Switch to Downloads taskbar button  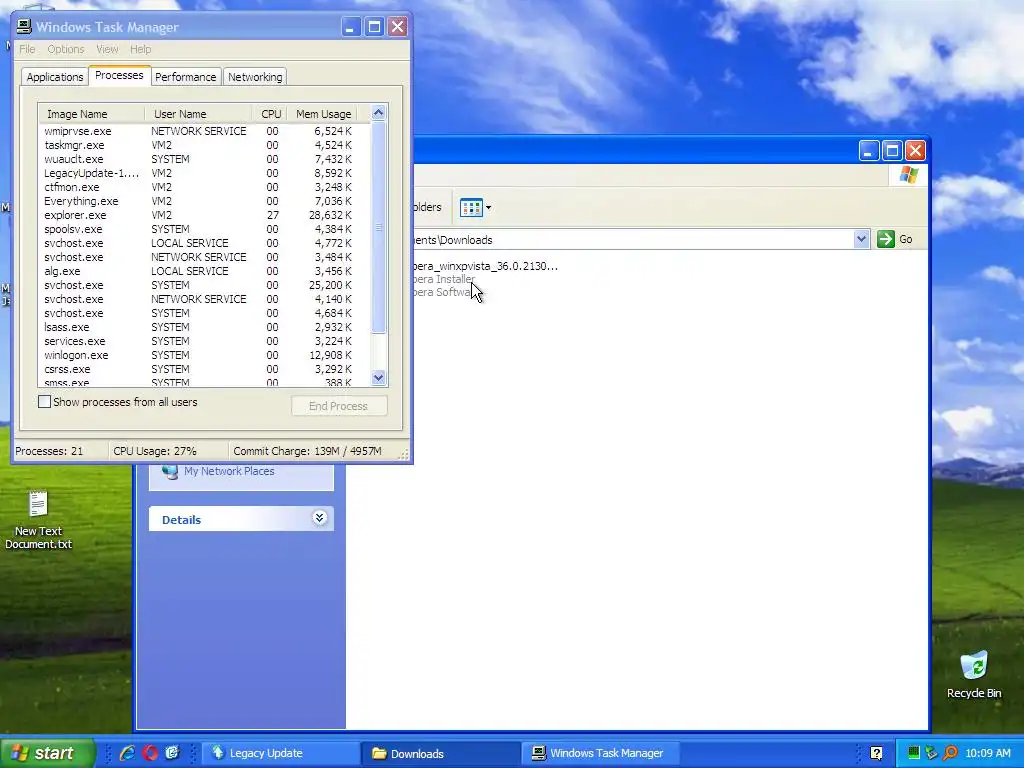441,753
